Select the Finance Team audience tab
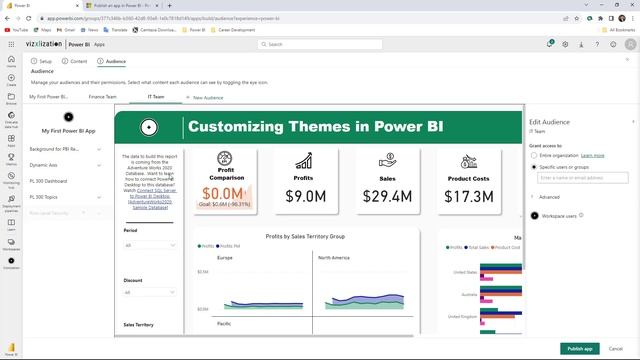 102,97
